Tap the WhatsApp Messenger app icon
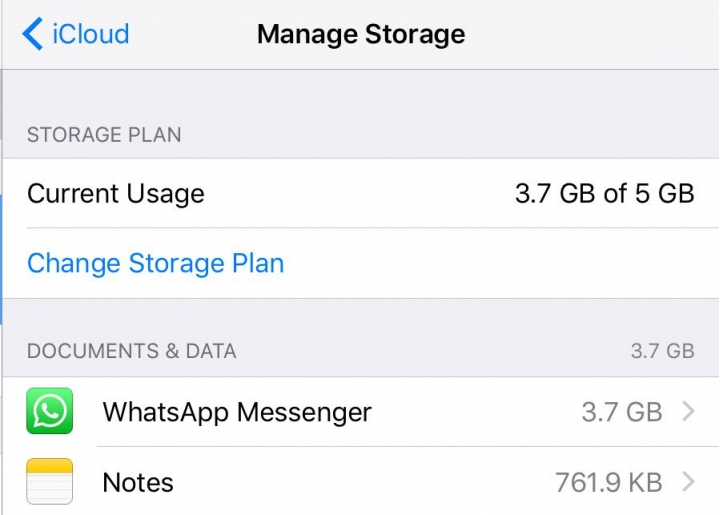The image size is (720, 515). 50,411
